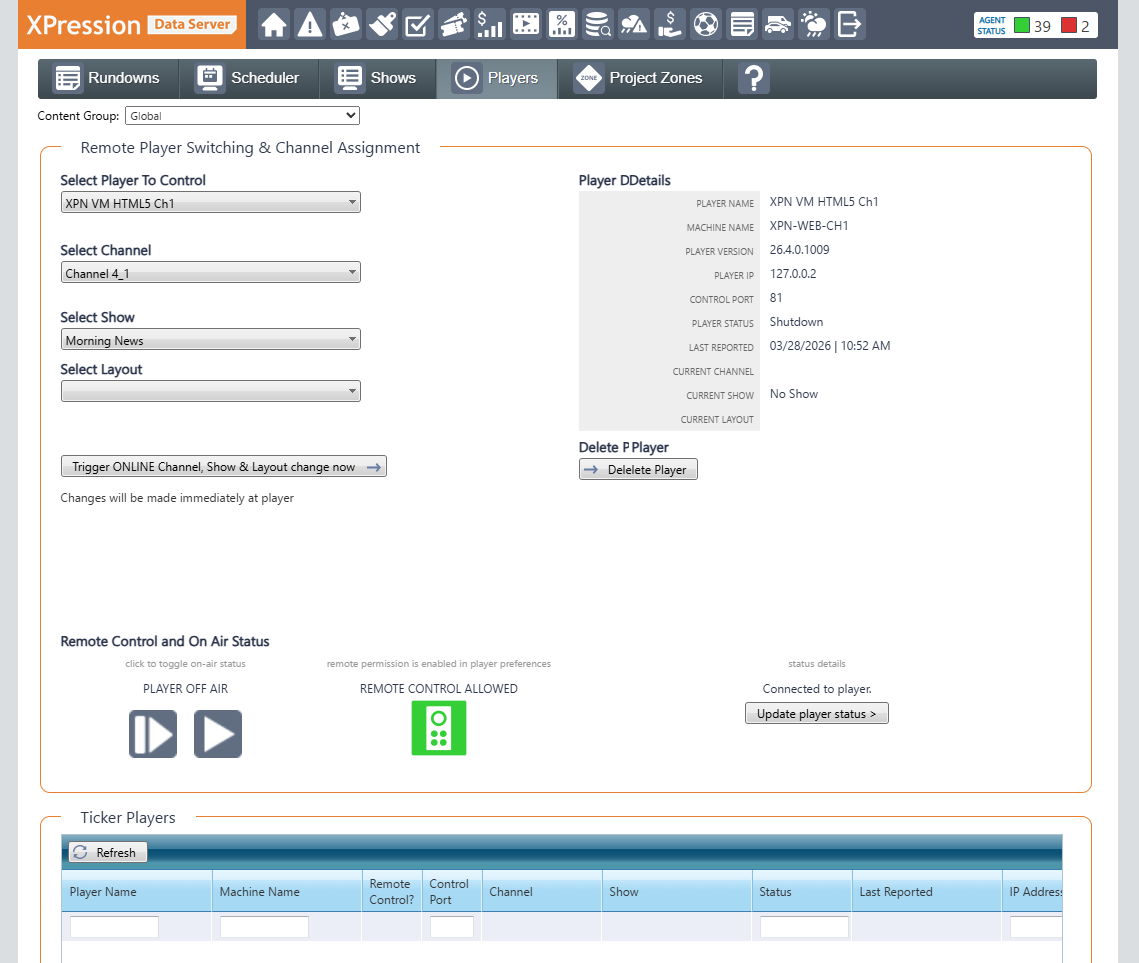Screen dimensions: 1139x963
Task: Open the Home icon in top toolbar
Action: [274, 25]
